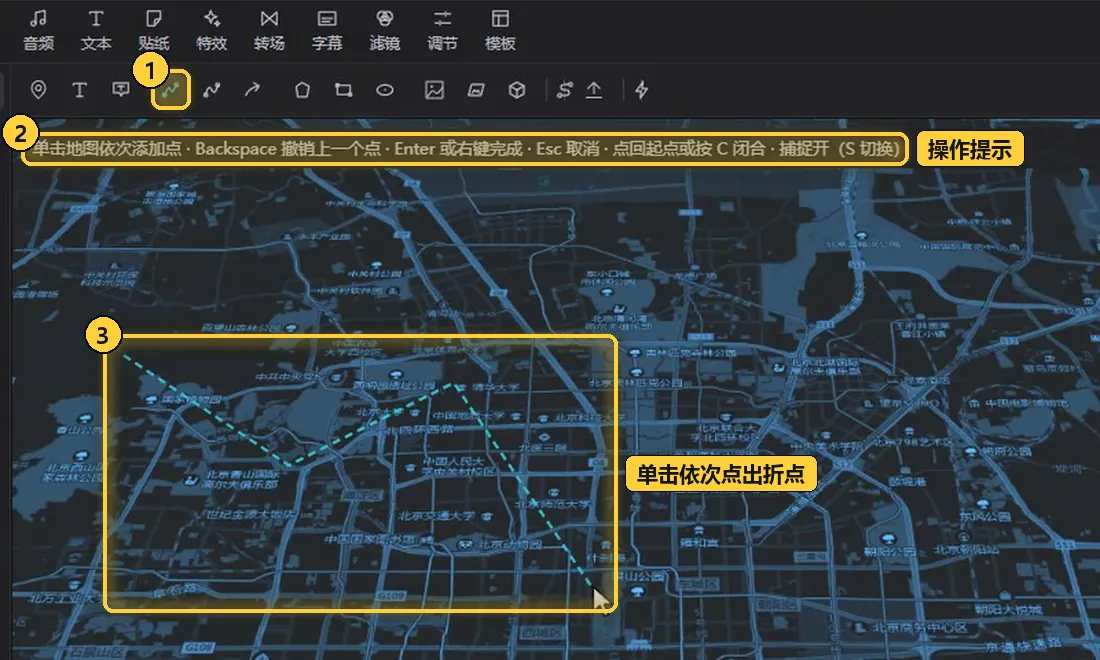Click the 中国电影博物馆 map label

[x=1026, y=403]
